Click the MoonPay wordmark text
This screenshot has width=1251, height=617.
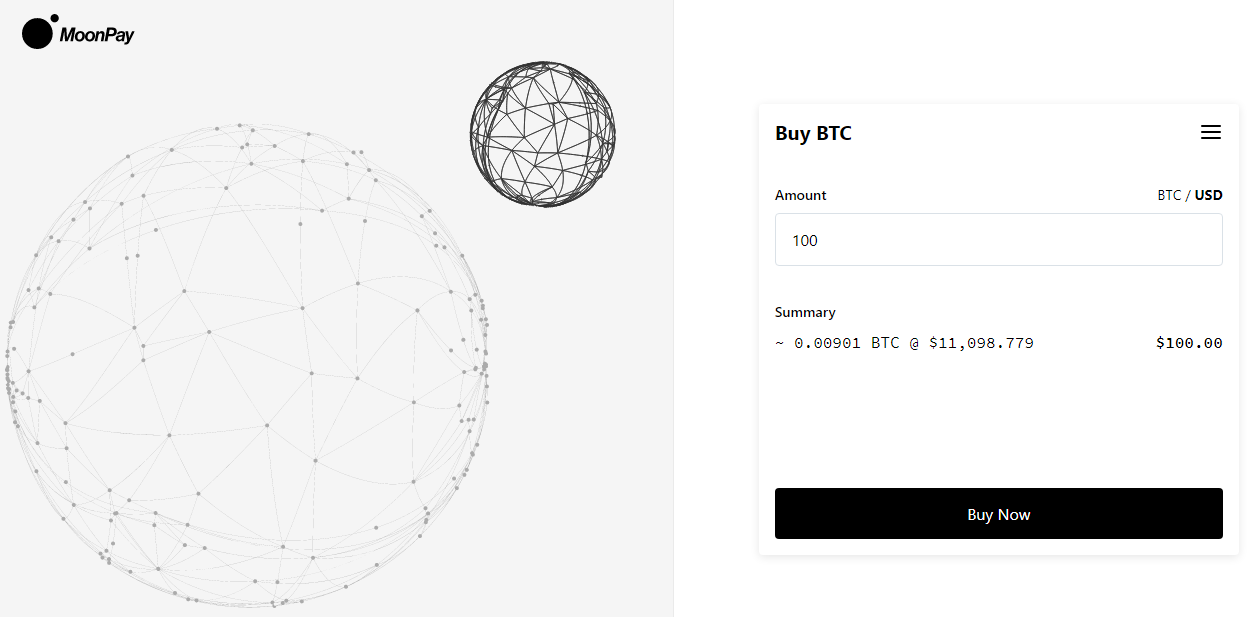96,35
